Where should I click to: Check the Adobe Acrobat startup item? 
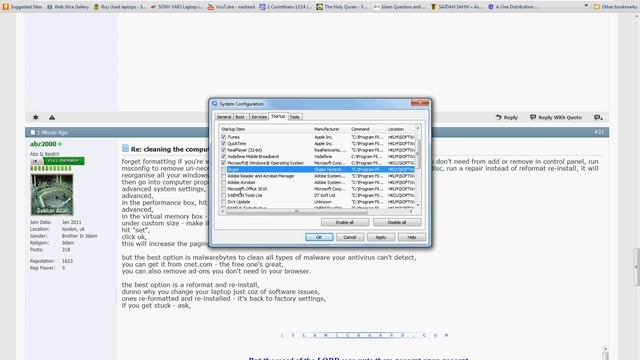coord(223,182)
